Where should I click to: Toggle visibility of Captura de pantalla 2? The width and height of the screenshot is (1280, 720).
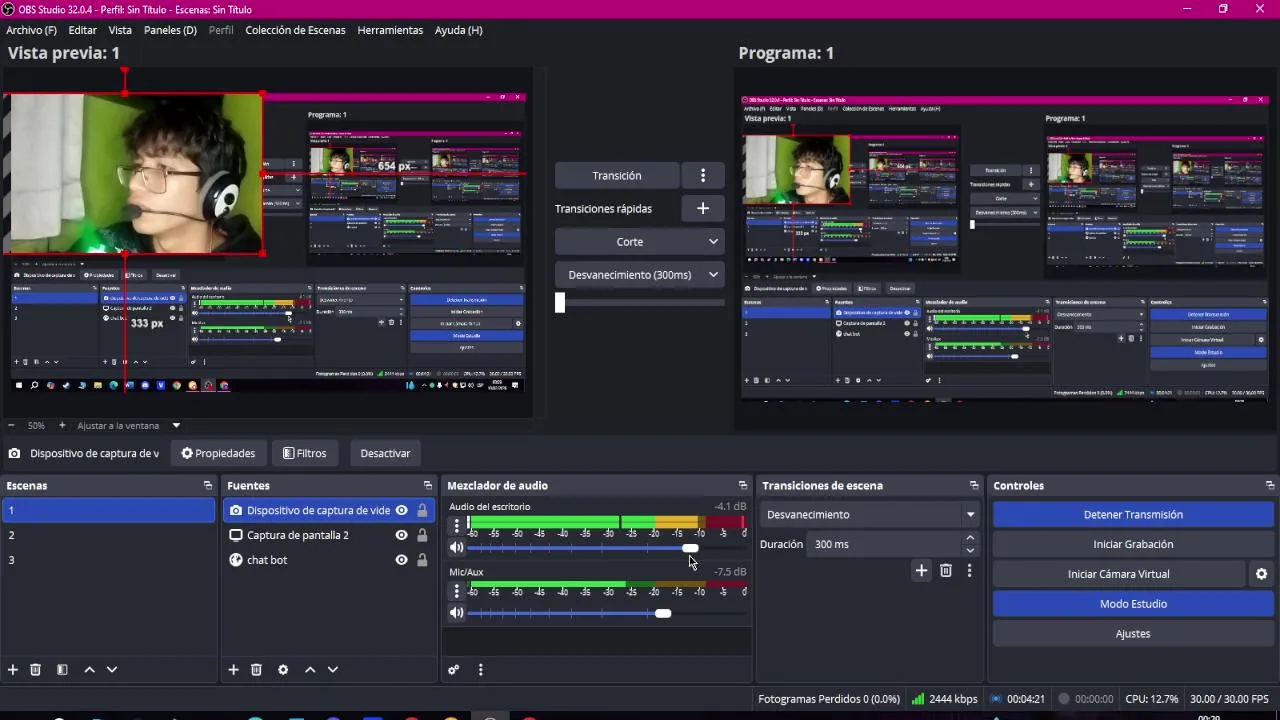[x=401, y=535]
